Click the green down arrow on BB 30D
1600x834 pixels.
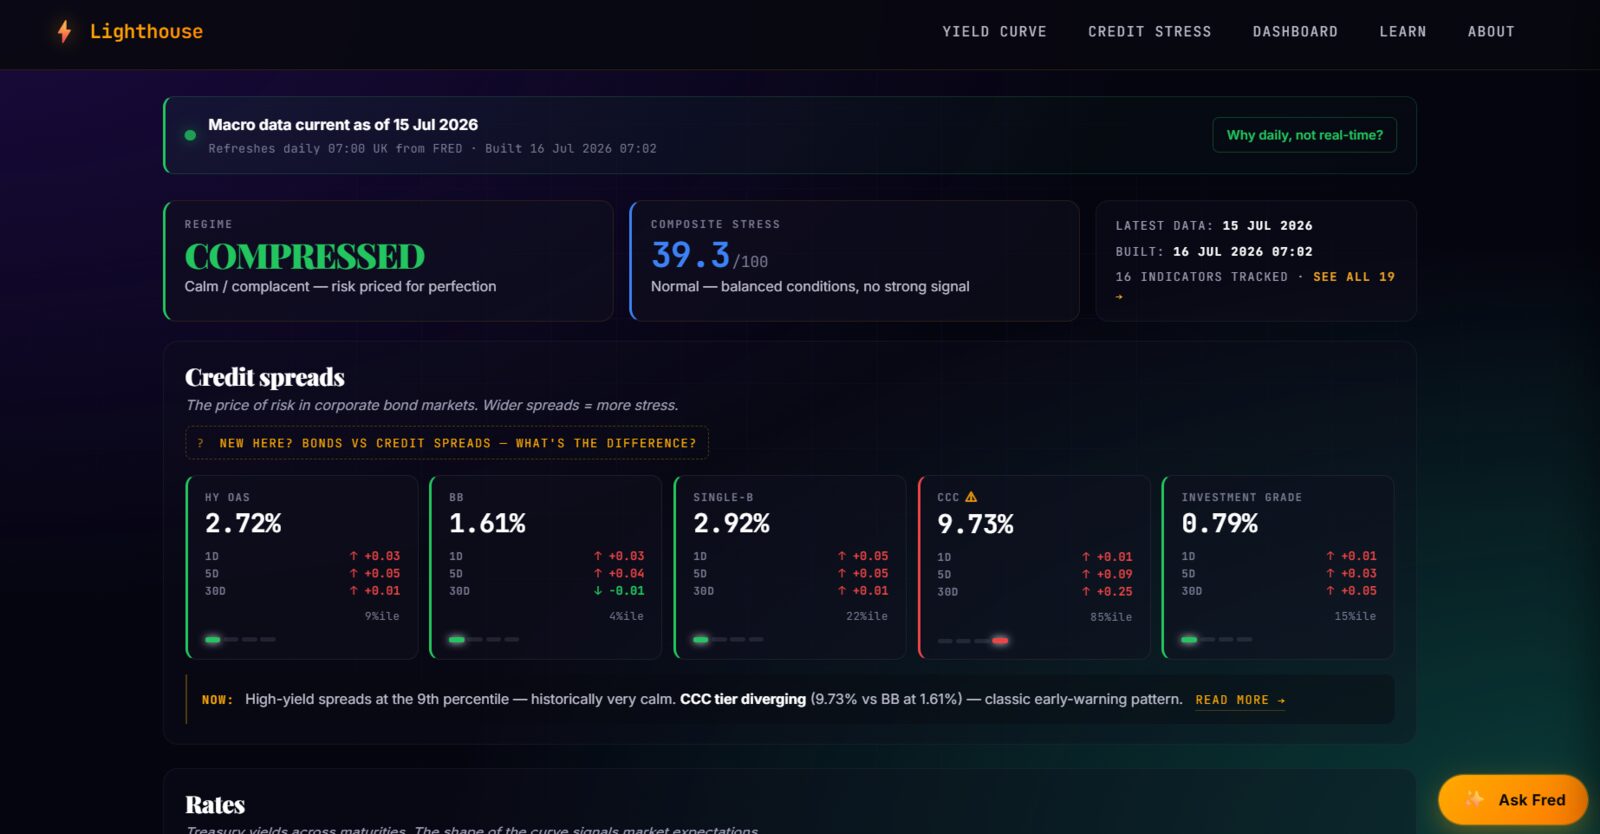point(598,591)
